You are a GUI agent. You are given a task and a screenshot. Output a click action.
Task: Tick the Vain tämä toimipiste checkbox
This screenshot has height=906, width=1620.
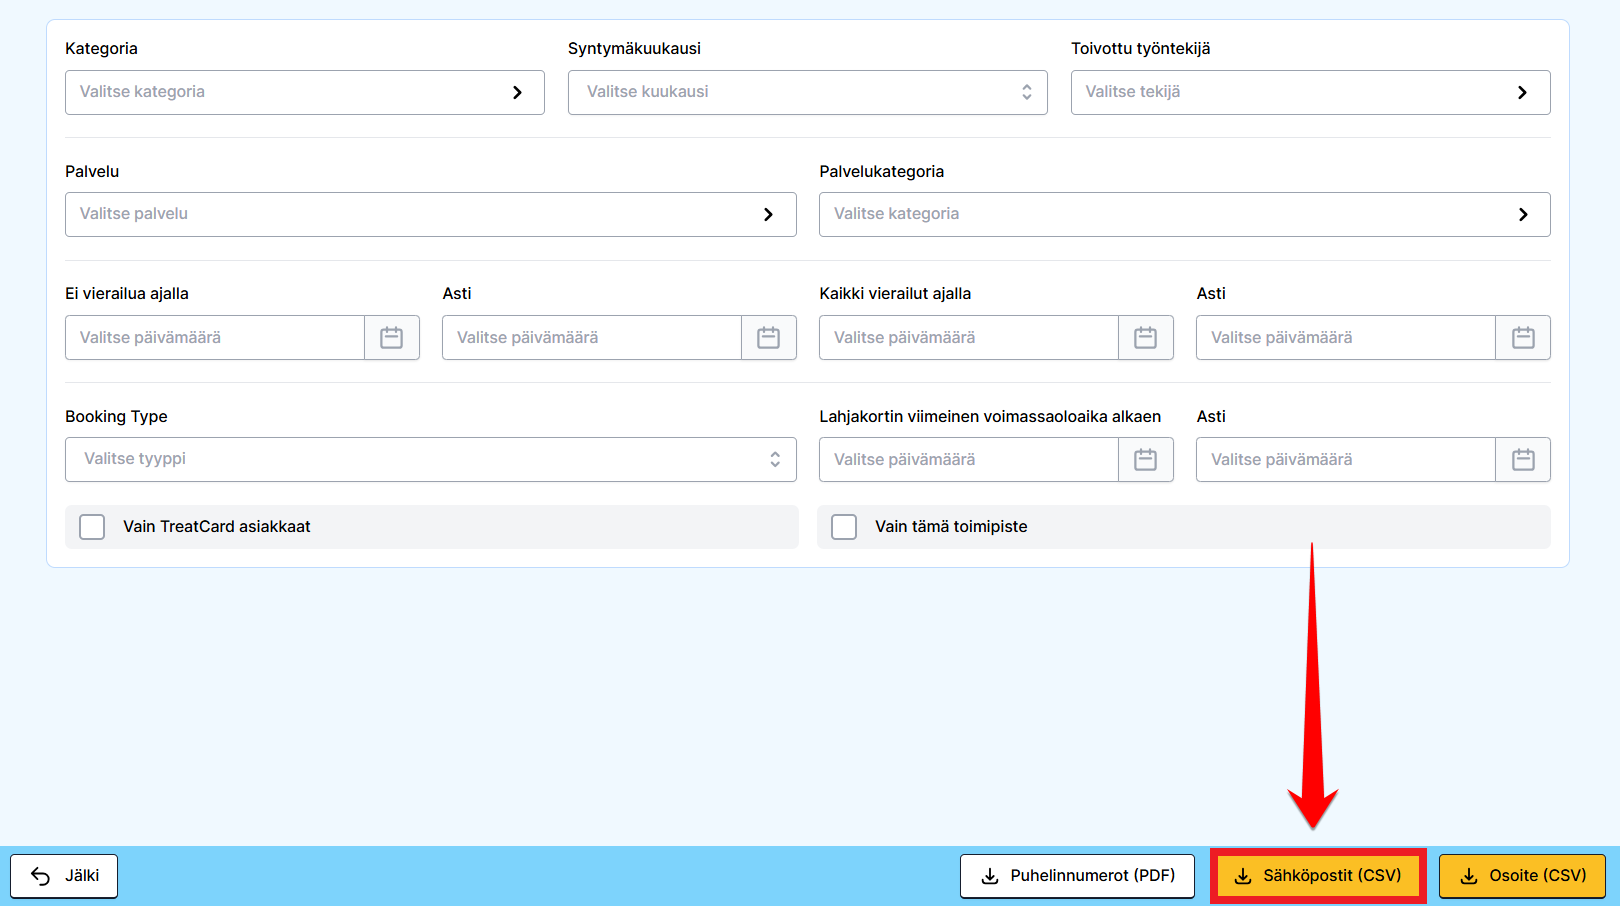pos(844,527)
